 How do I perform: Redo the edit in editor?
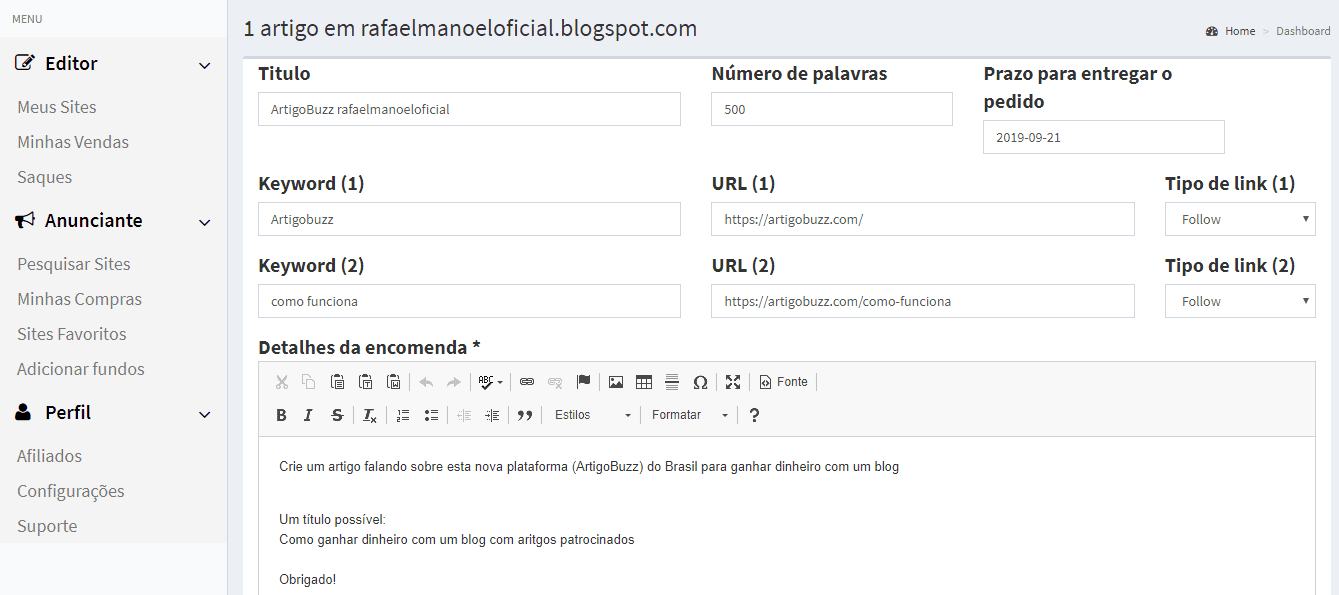click(454, 382)
